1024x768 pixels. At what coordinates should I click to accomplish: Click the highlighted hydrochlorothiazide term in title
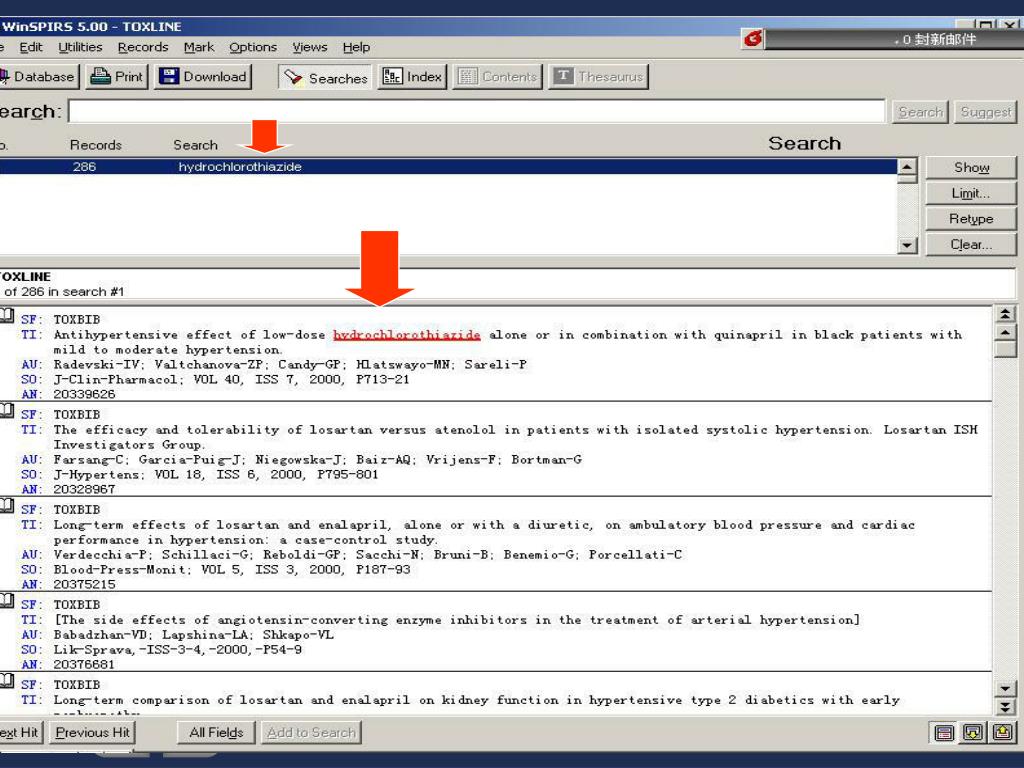[x=407, y=334]
